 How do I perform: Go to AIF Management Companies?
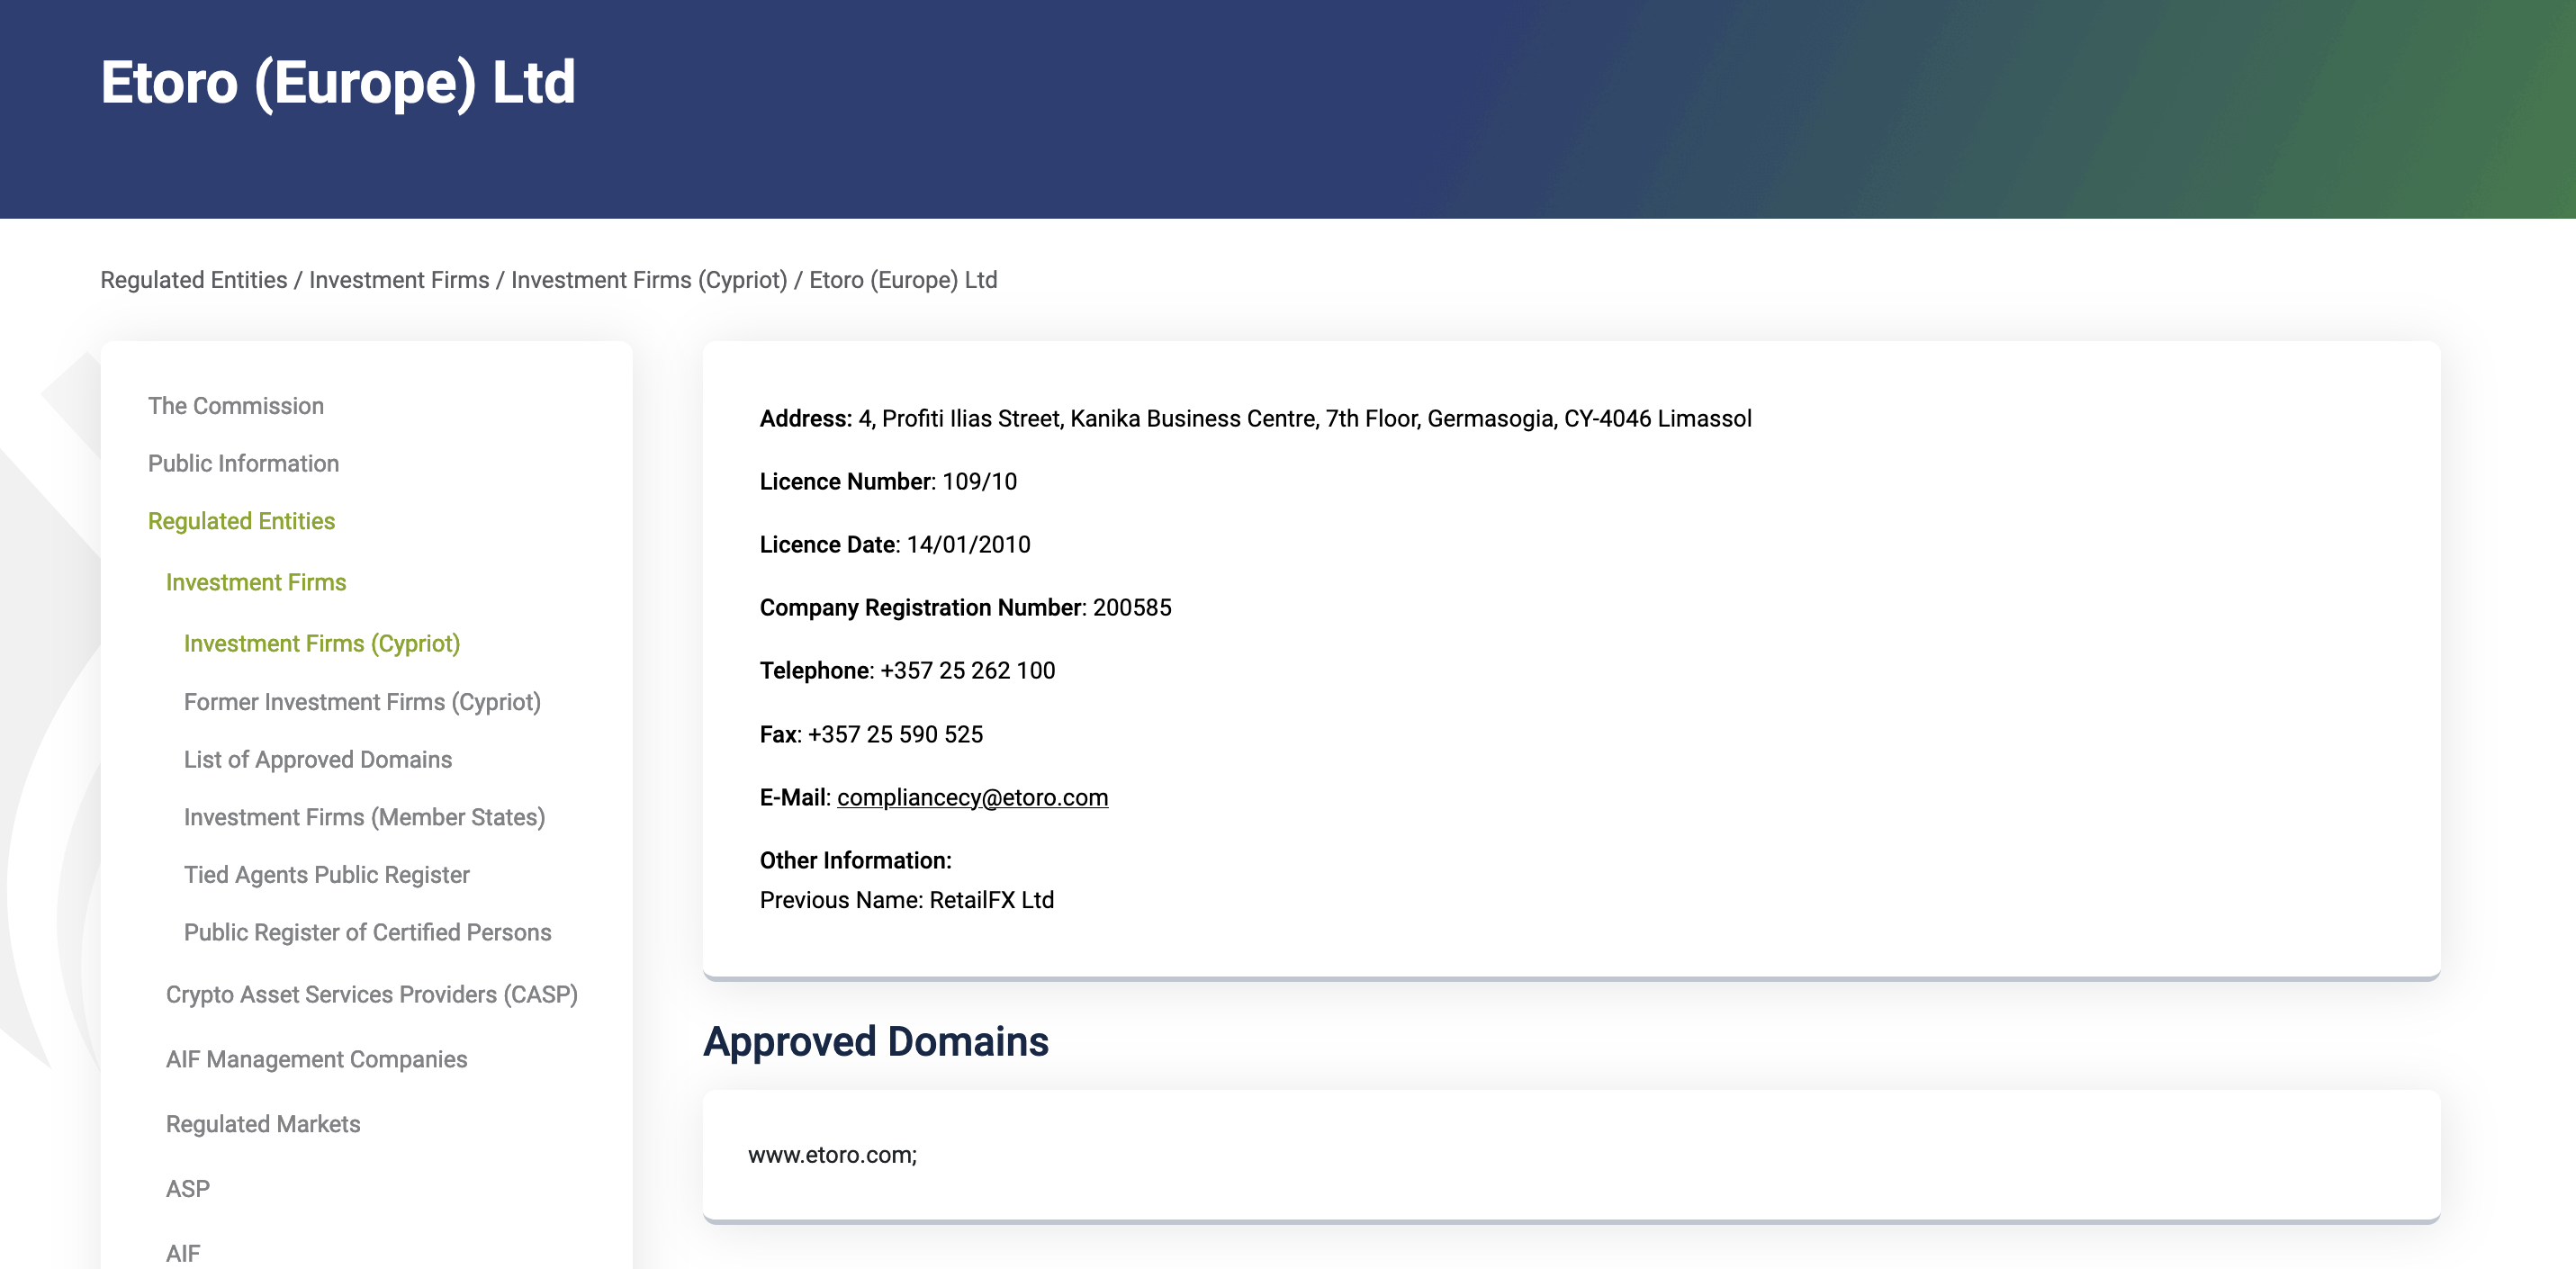click(x=316, y=1059)
